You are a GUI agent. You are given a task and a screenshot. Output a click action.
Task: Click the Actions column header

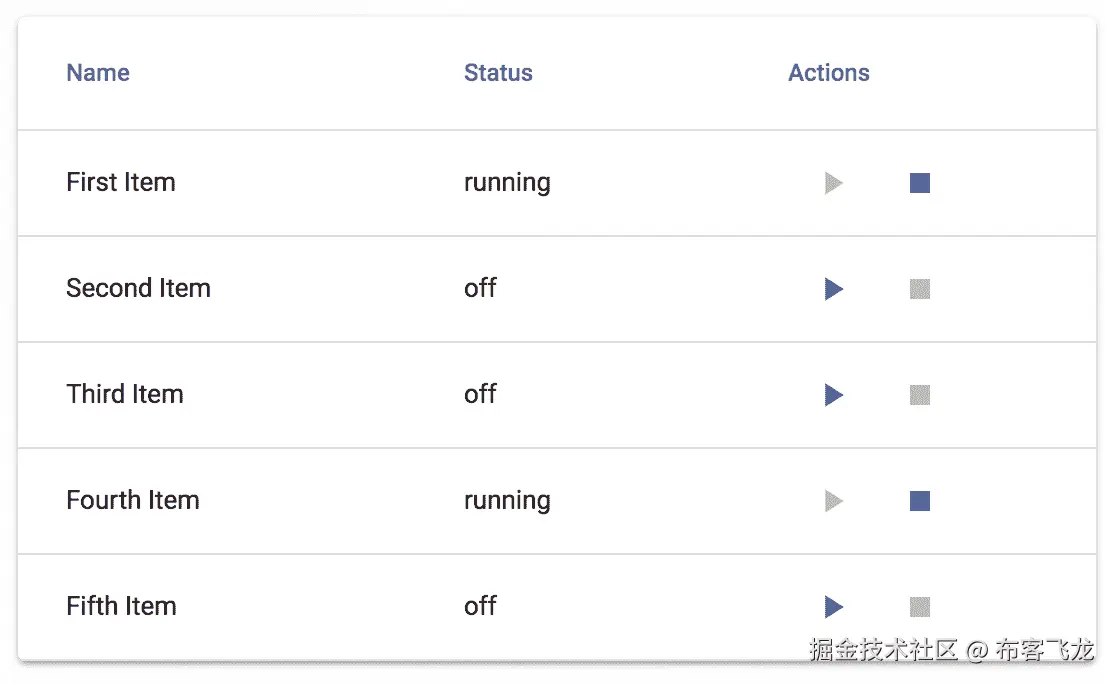[x=829, y=73]
